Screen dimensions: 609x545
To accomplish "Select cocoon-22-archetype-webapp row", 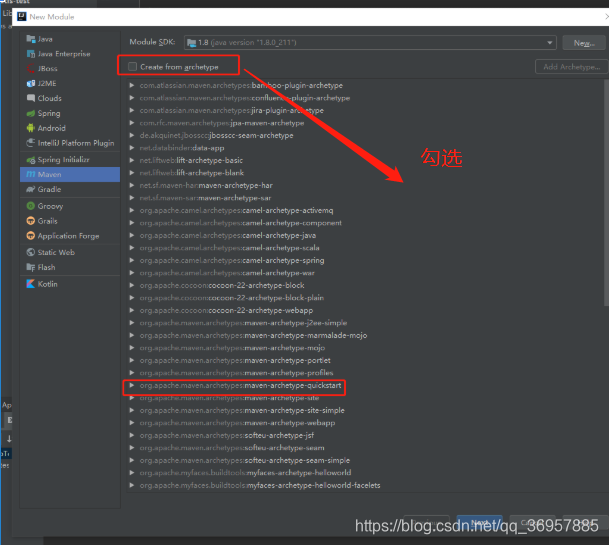I will pyautogui.click(x=226, y=310).
